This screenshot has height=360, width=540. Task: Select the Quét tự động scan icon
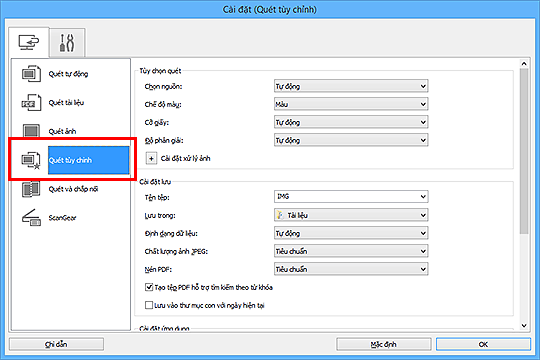[x=31, y=74]
